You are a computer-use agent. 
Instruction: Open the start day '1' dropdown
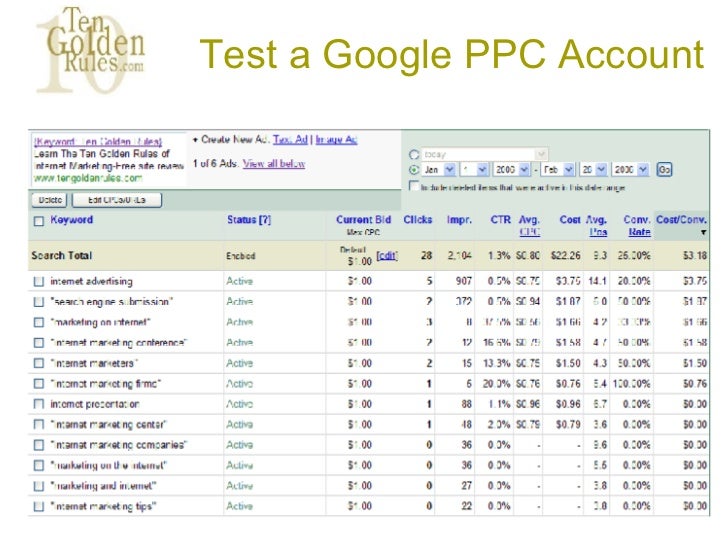coord(474,169)
